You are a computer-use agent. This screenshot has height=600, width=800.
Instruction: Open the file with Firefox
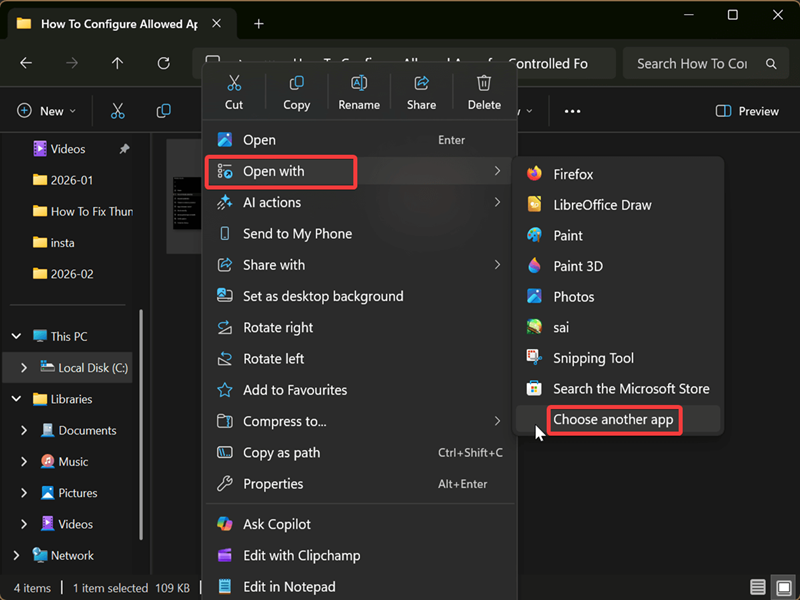tap(573, 174)
